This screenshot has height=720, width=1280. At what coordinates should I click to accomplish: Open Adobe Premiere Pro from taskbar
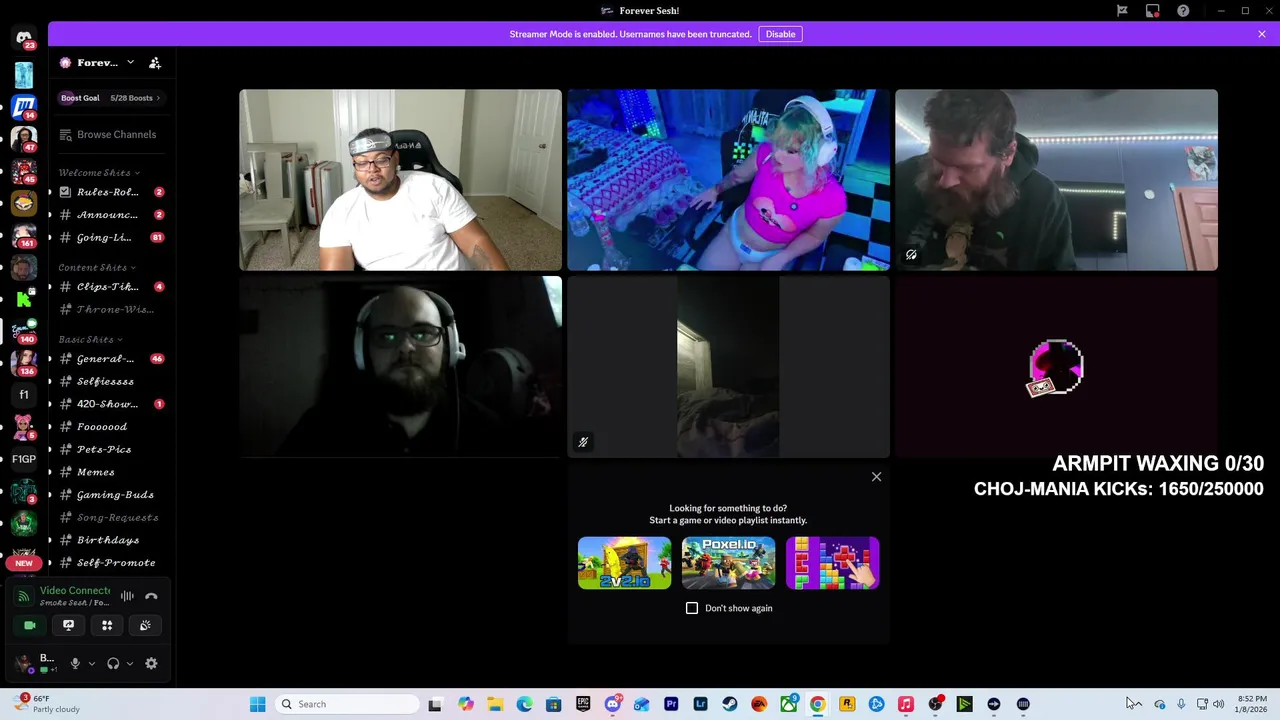671,704
